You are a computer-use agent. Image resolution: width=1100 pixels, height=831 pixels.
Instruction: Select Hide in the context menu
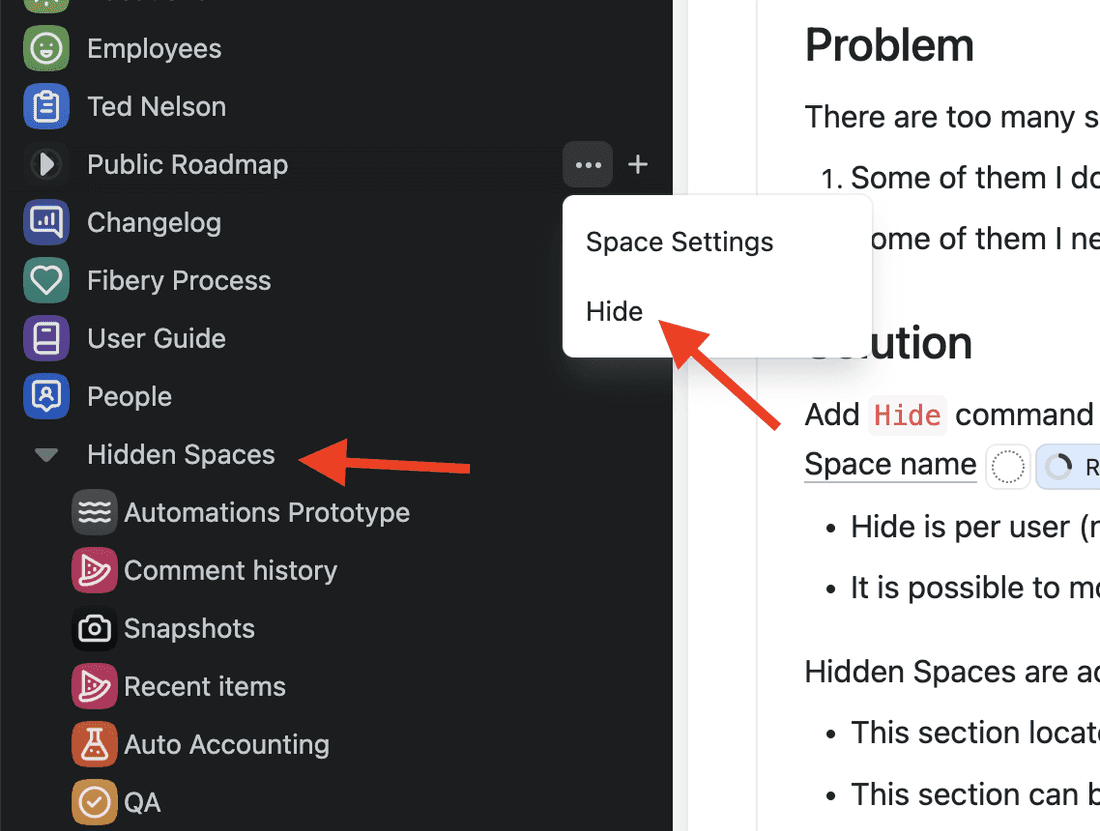[614, 311]
